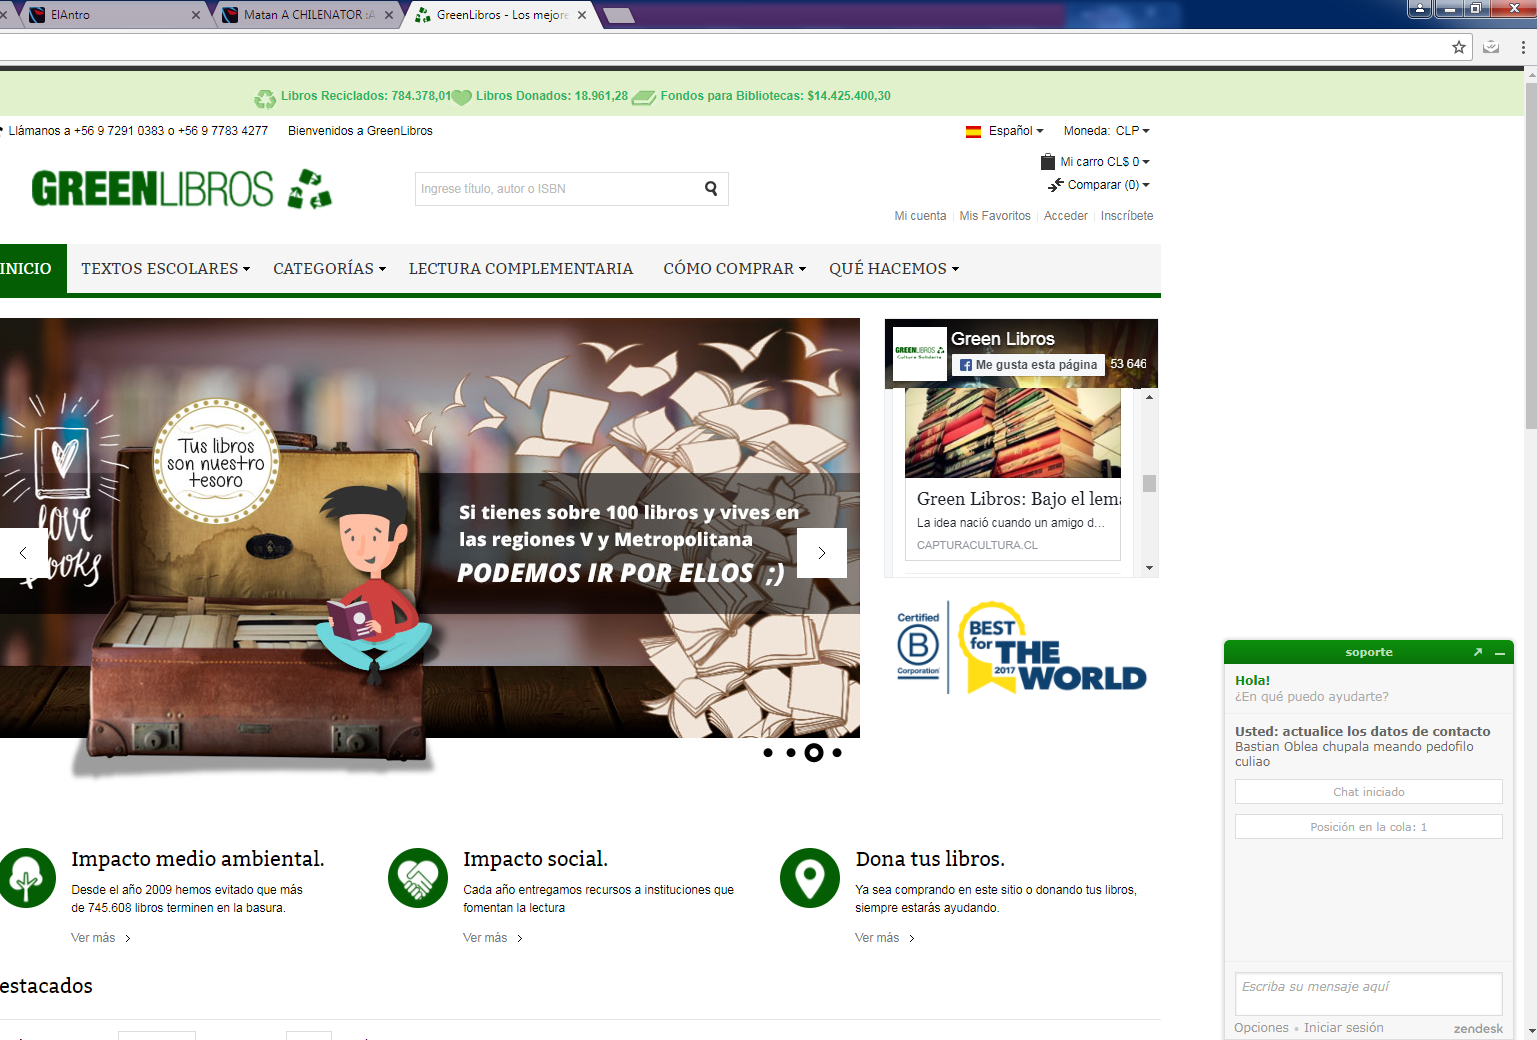Open the Chrome three-dot menu
This screenshot has width=1537, height=1040.
1523,47
